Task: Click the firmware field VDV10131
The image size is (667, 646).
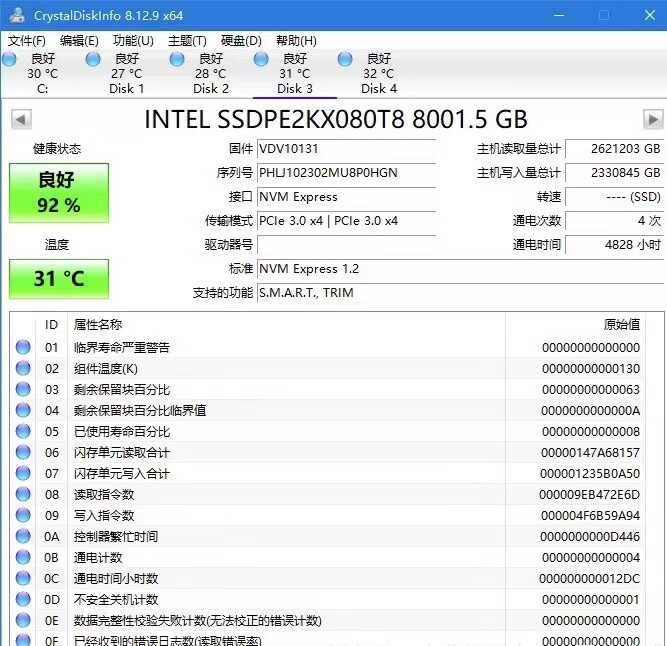Action: (346, 149)
